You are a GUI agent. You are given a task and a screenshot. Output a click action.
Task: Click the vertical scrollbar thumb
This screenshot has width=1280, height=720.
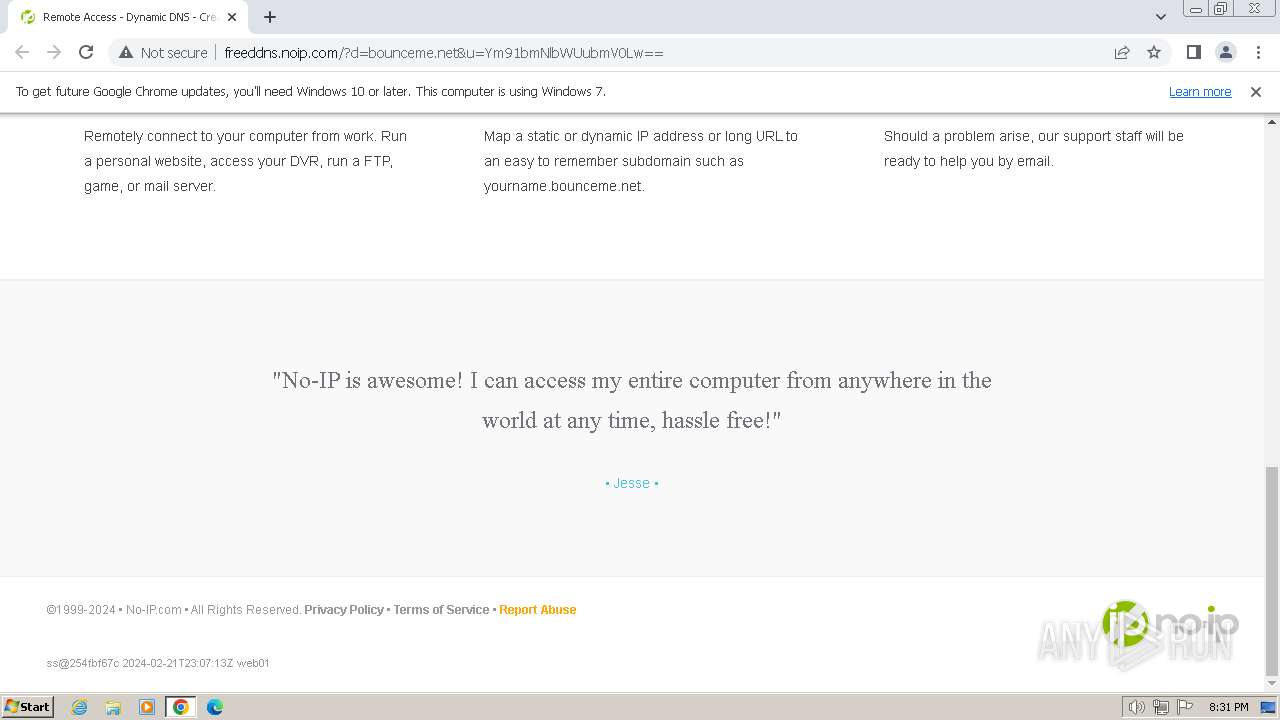(1272, 570)
